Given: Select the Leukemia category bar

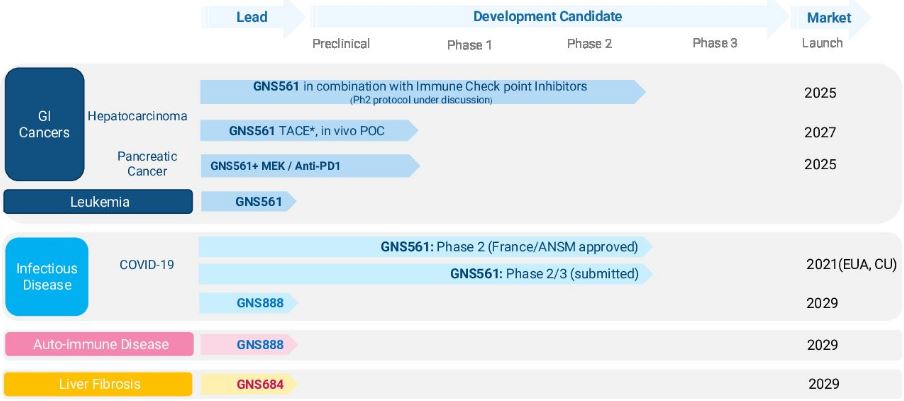Looking at the screenshot, I should (x=98, y=202).
